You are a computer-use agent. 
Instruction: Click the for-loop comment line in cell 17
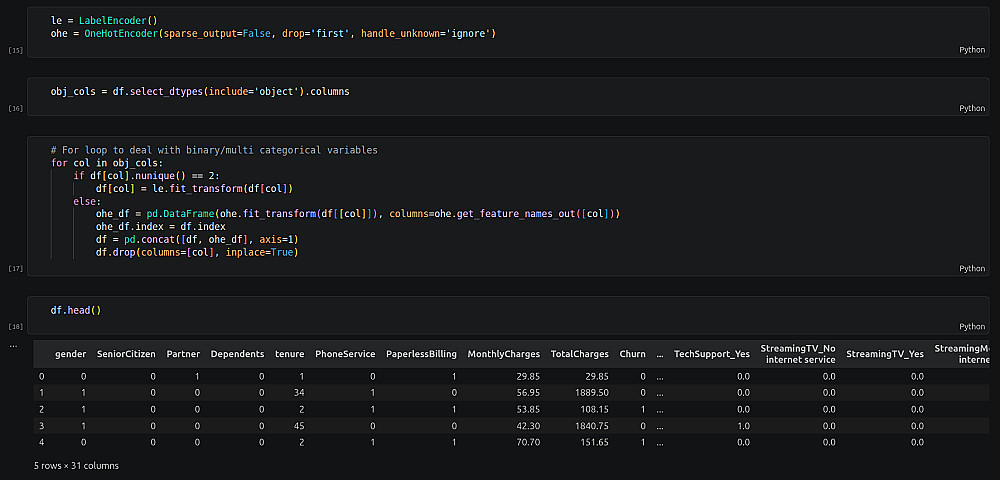pos(214,150)
